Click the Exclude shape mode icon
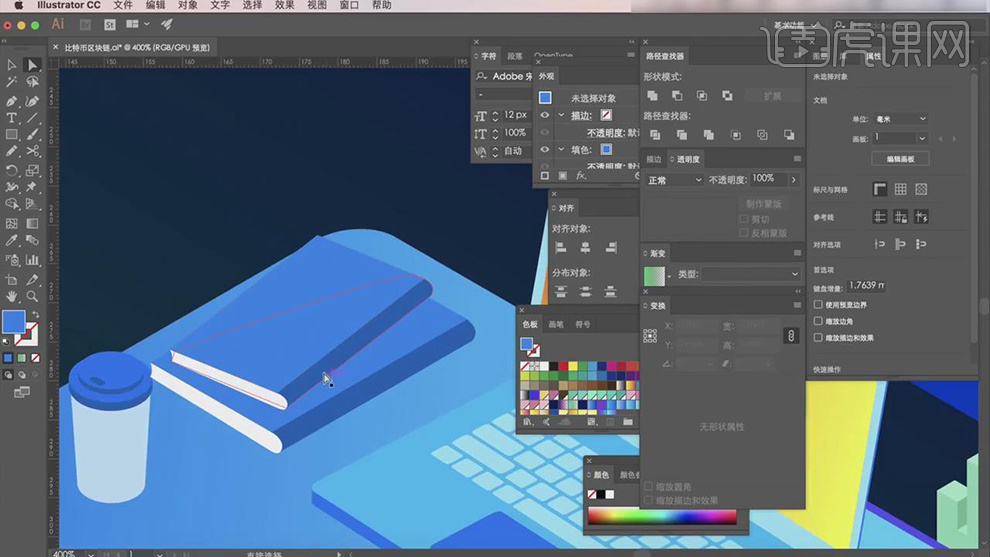Viewport: 990px width, 557px height. click(727, 96)
